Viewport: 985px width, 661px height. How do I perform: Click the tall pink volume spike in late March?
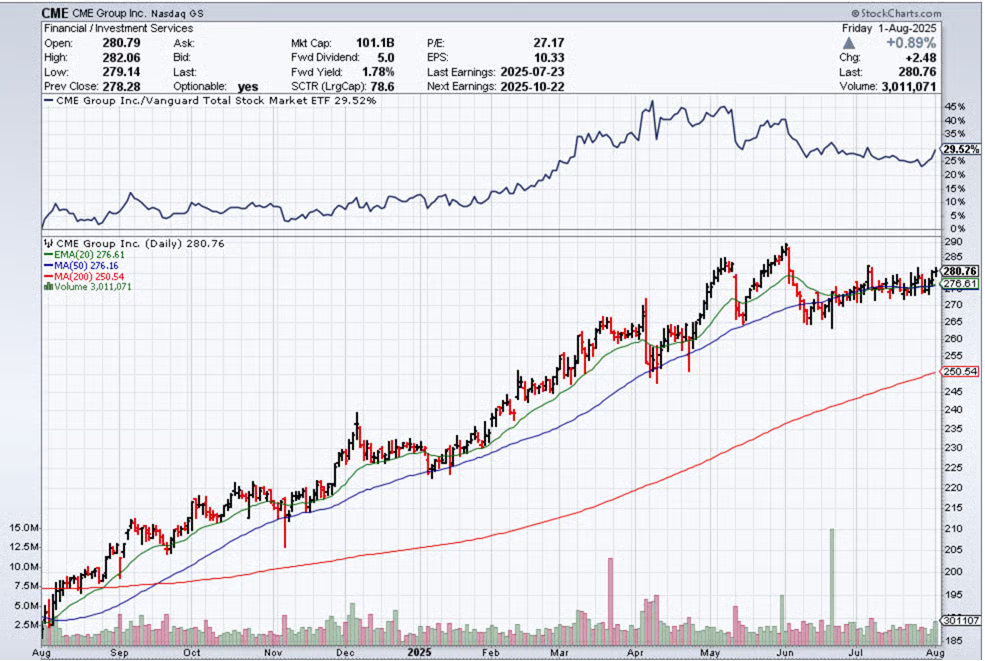coord(610,601)
